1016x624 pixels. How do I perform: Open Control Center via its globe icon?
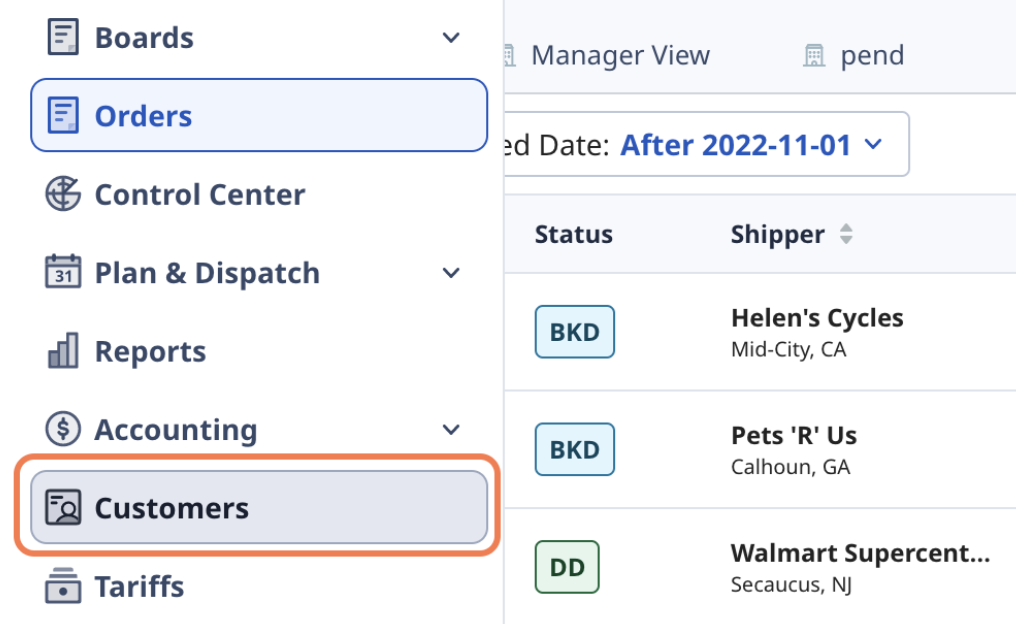(x=62, y=194)
